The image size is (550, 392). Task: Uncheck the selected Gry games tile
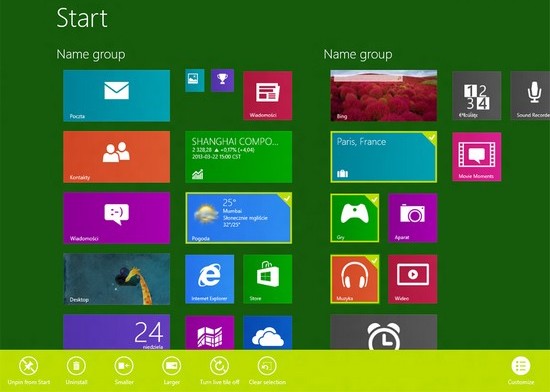tap(355, 218)
